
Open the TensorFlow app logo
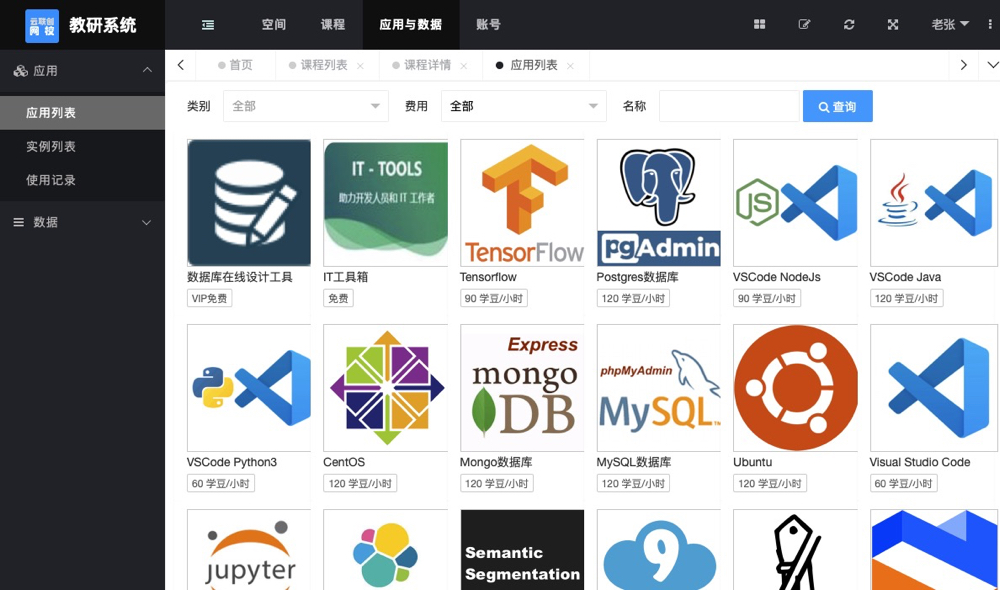pyautogui.click(x=522, y=202)
